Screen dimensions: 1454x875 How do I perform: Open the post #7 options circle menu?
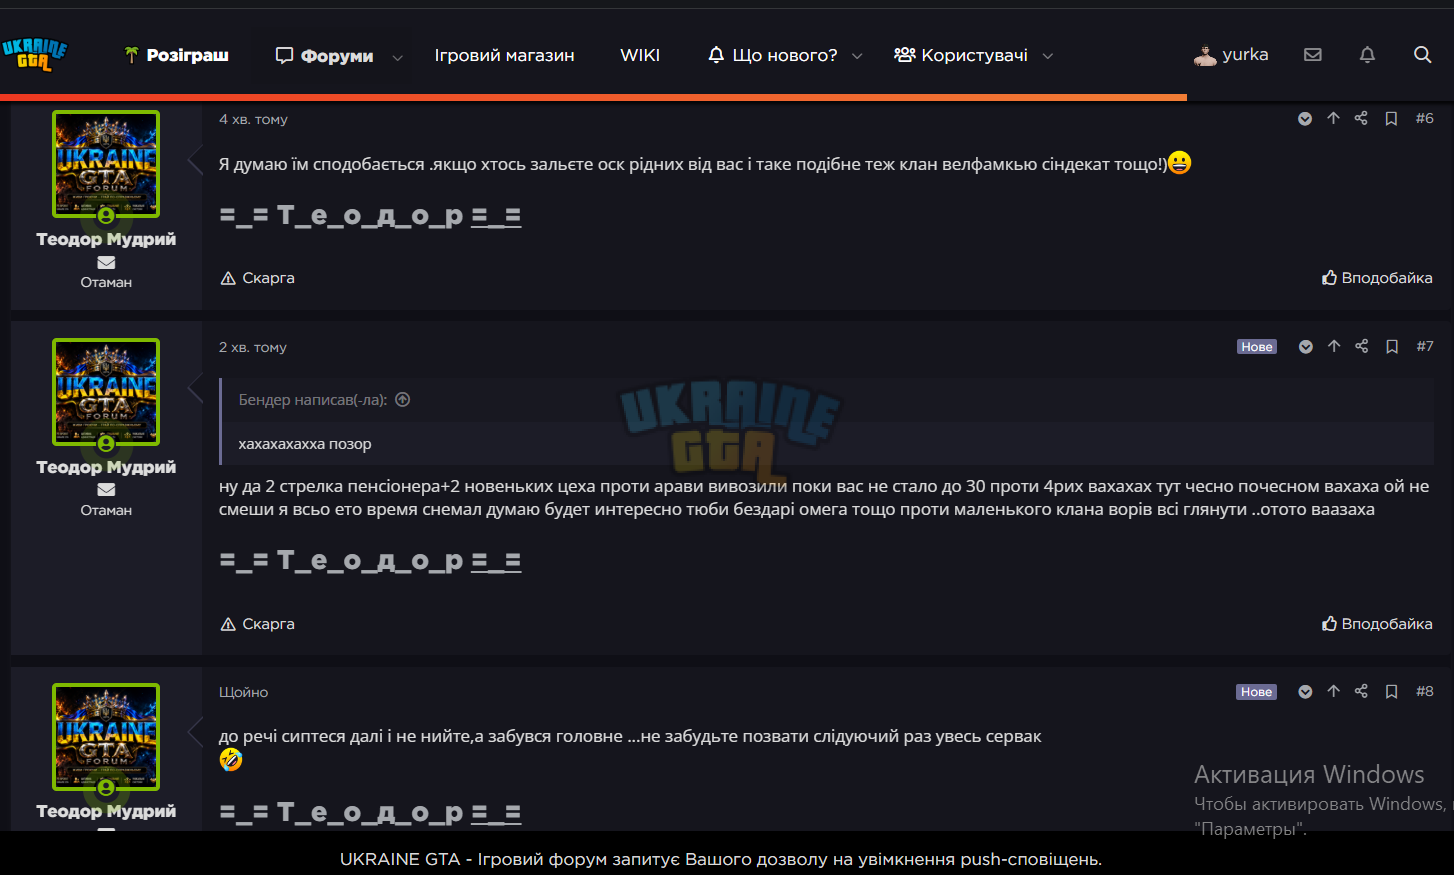1305,347
